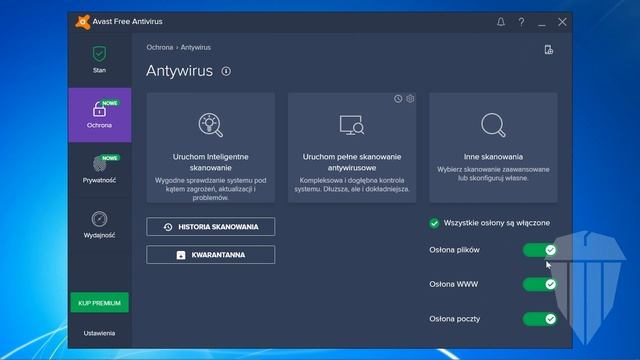Open the Prywatność sidebar section
Image resolution: width=640 pixels, height=360 pixels.
(x=100, y=170)
